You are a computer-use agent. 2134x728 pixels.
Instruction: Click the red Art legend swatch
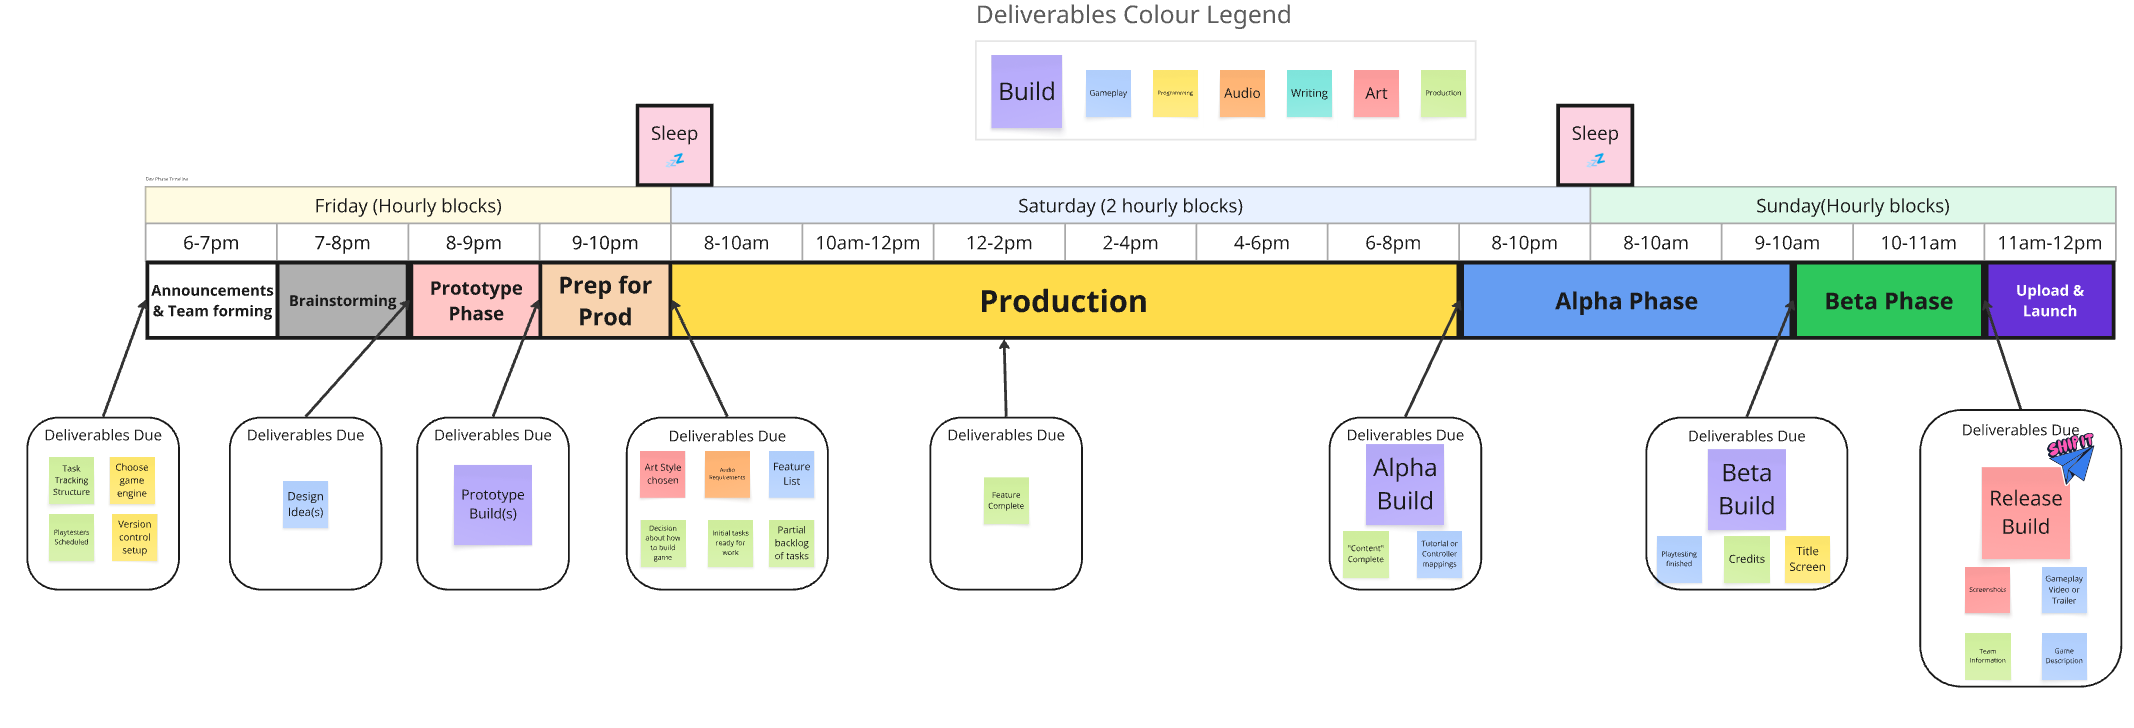point(1376,93)
